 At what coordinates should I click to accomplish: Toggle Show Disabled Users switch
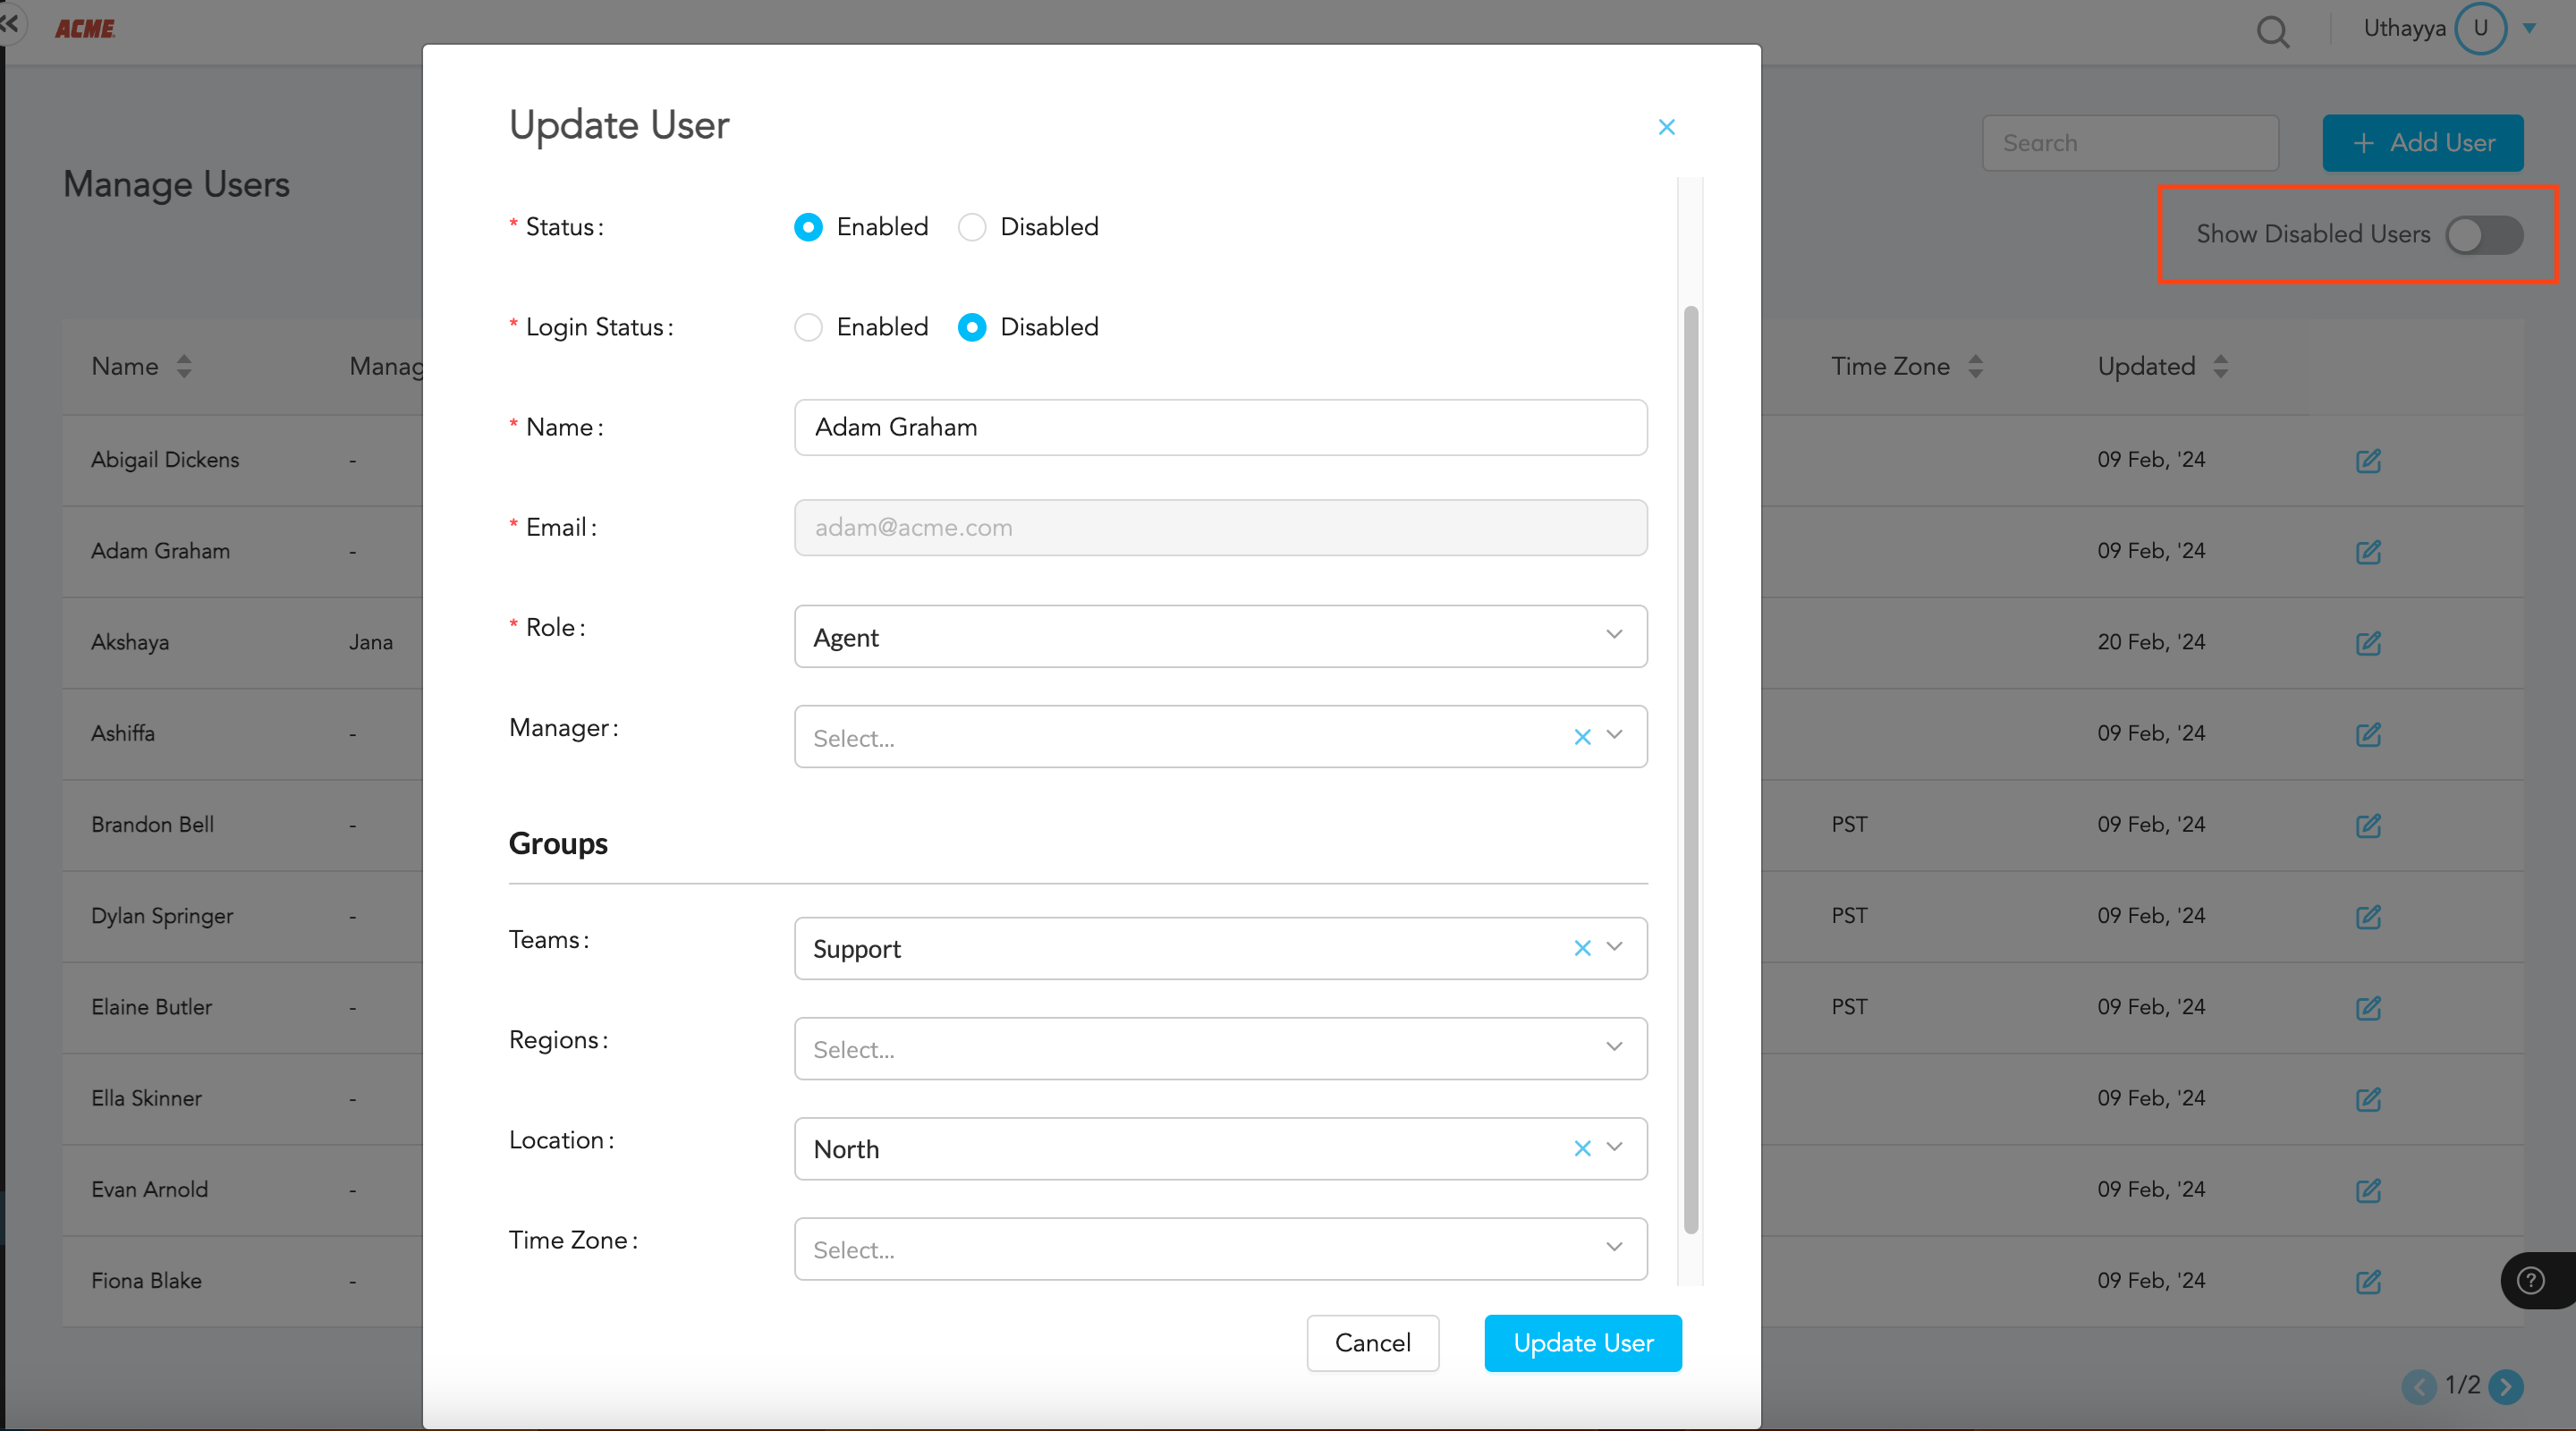point(2484,235)
